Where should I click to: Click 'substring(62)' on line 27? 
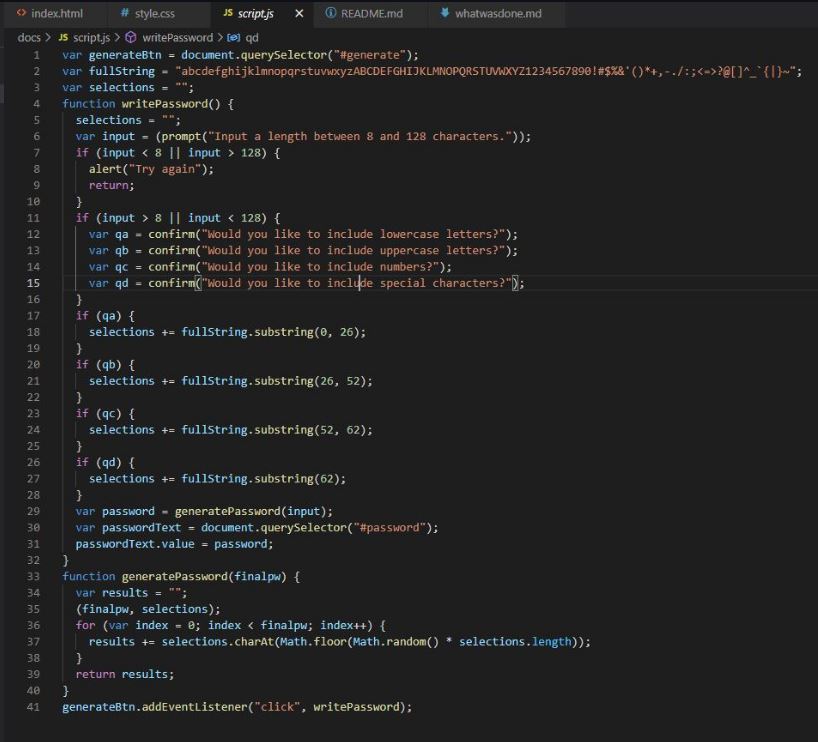click(x=296, y=478)
